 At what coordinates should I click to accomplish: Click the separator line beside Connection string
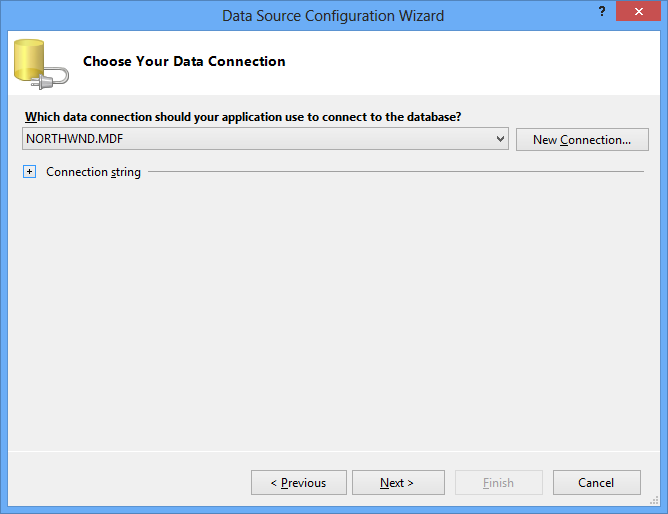pyautogui.click(x=400, y=172)
